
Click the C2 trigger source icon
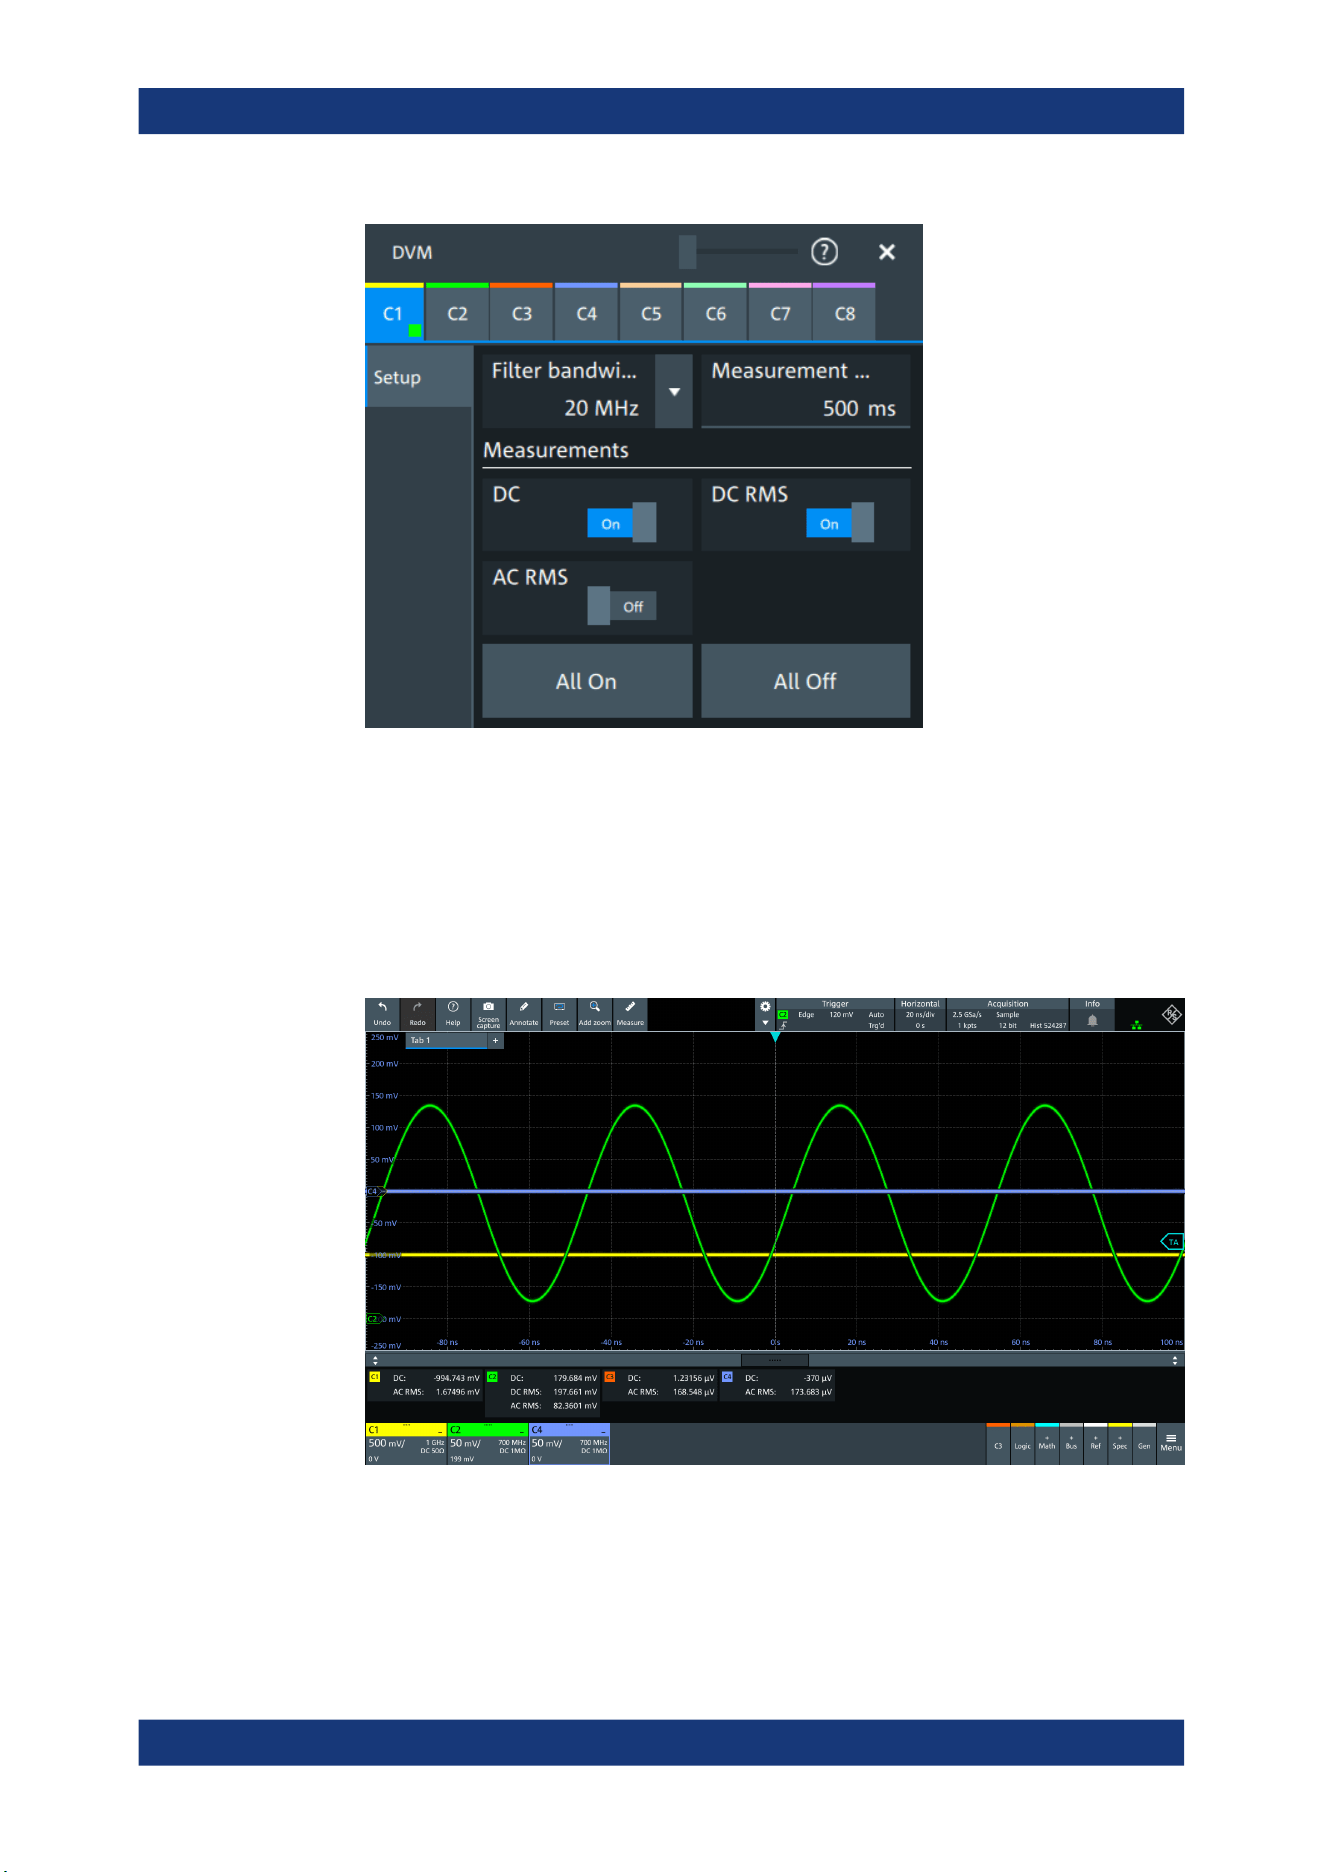(x=783, y=1014)
